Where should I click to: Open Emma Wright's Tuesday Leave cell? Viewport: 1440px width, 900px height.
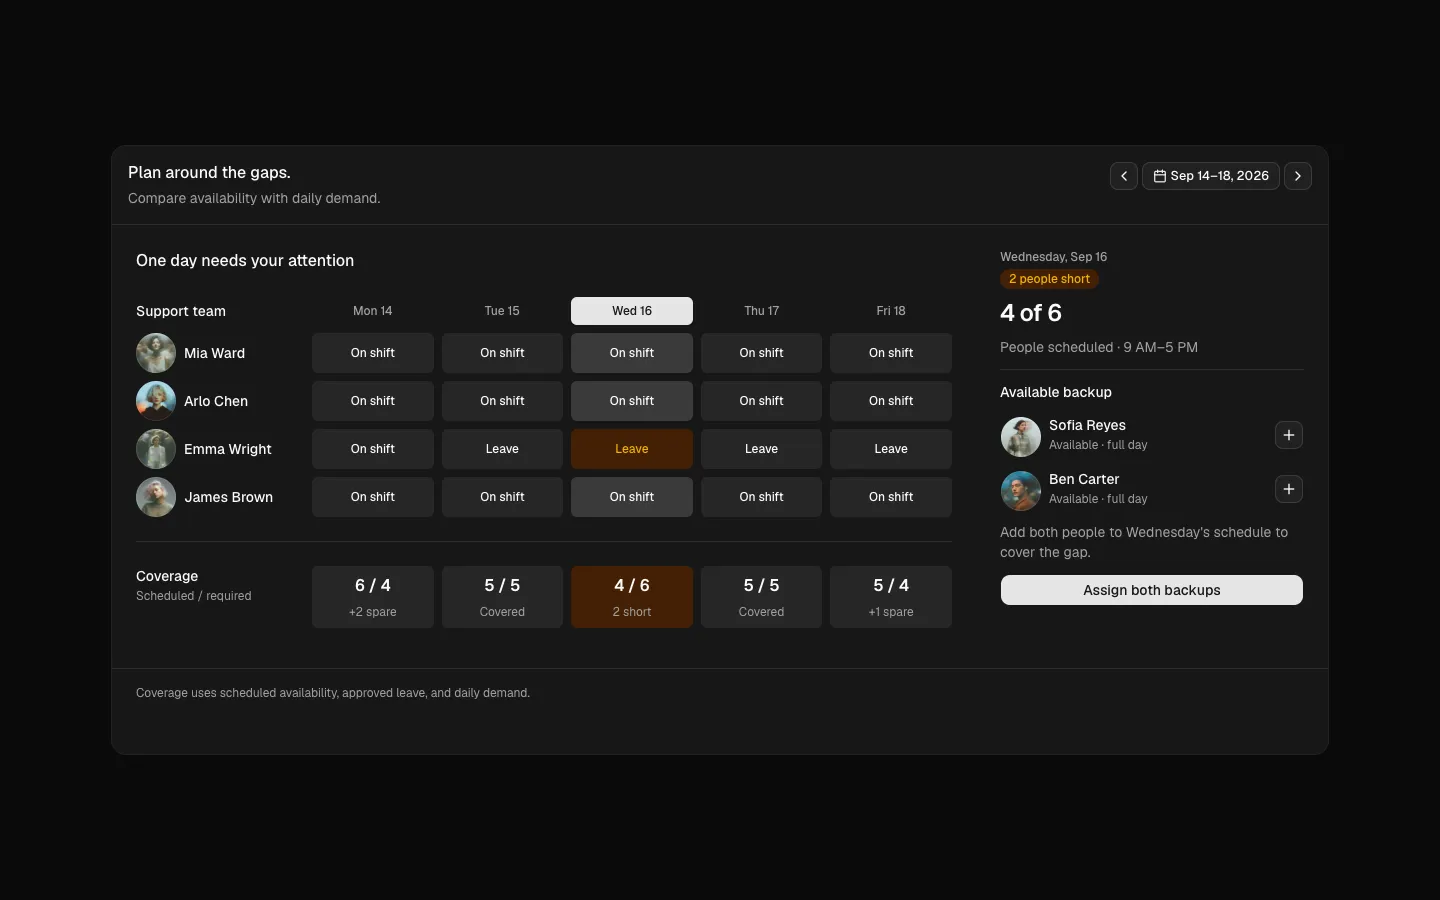tap(502, 449)
